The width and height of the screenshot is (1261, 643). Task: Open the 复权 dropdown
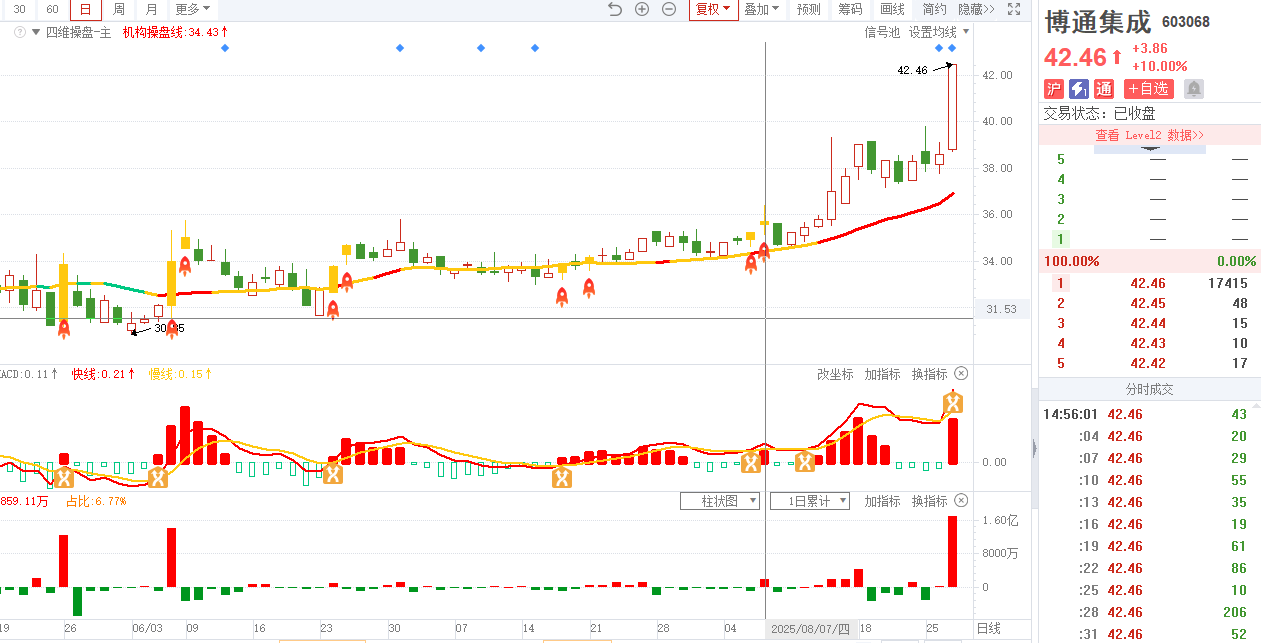pyautogui.click(x=713, y=9)
